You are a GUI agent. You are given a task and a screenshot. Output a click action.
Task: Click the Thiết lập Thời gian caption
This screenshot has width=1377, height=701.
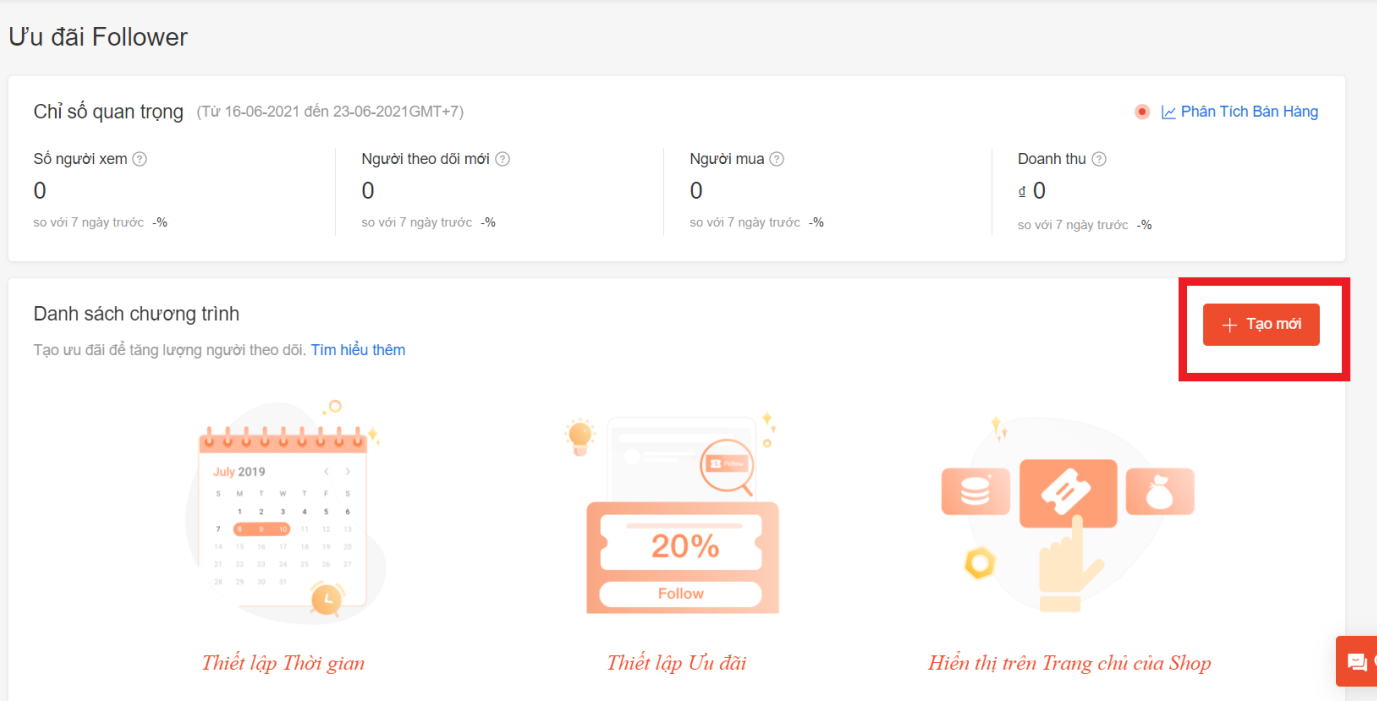point(283,663)
